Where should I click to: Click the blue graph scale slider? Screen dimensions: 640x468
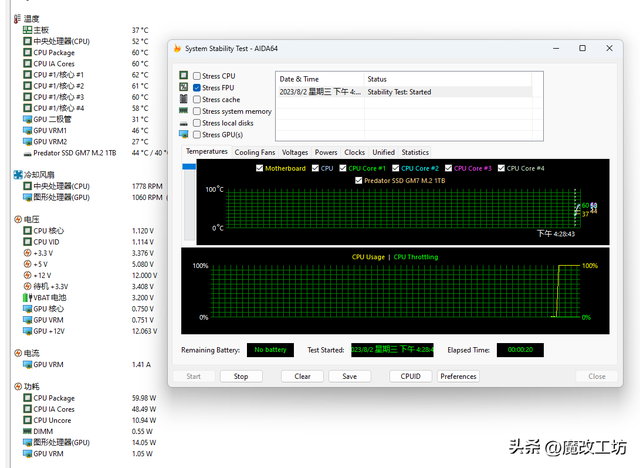[x=189, y=166]
